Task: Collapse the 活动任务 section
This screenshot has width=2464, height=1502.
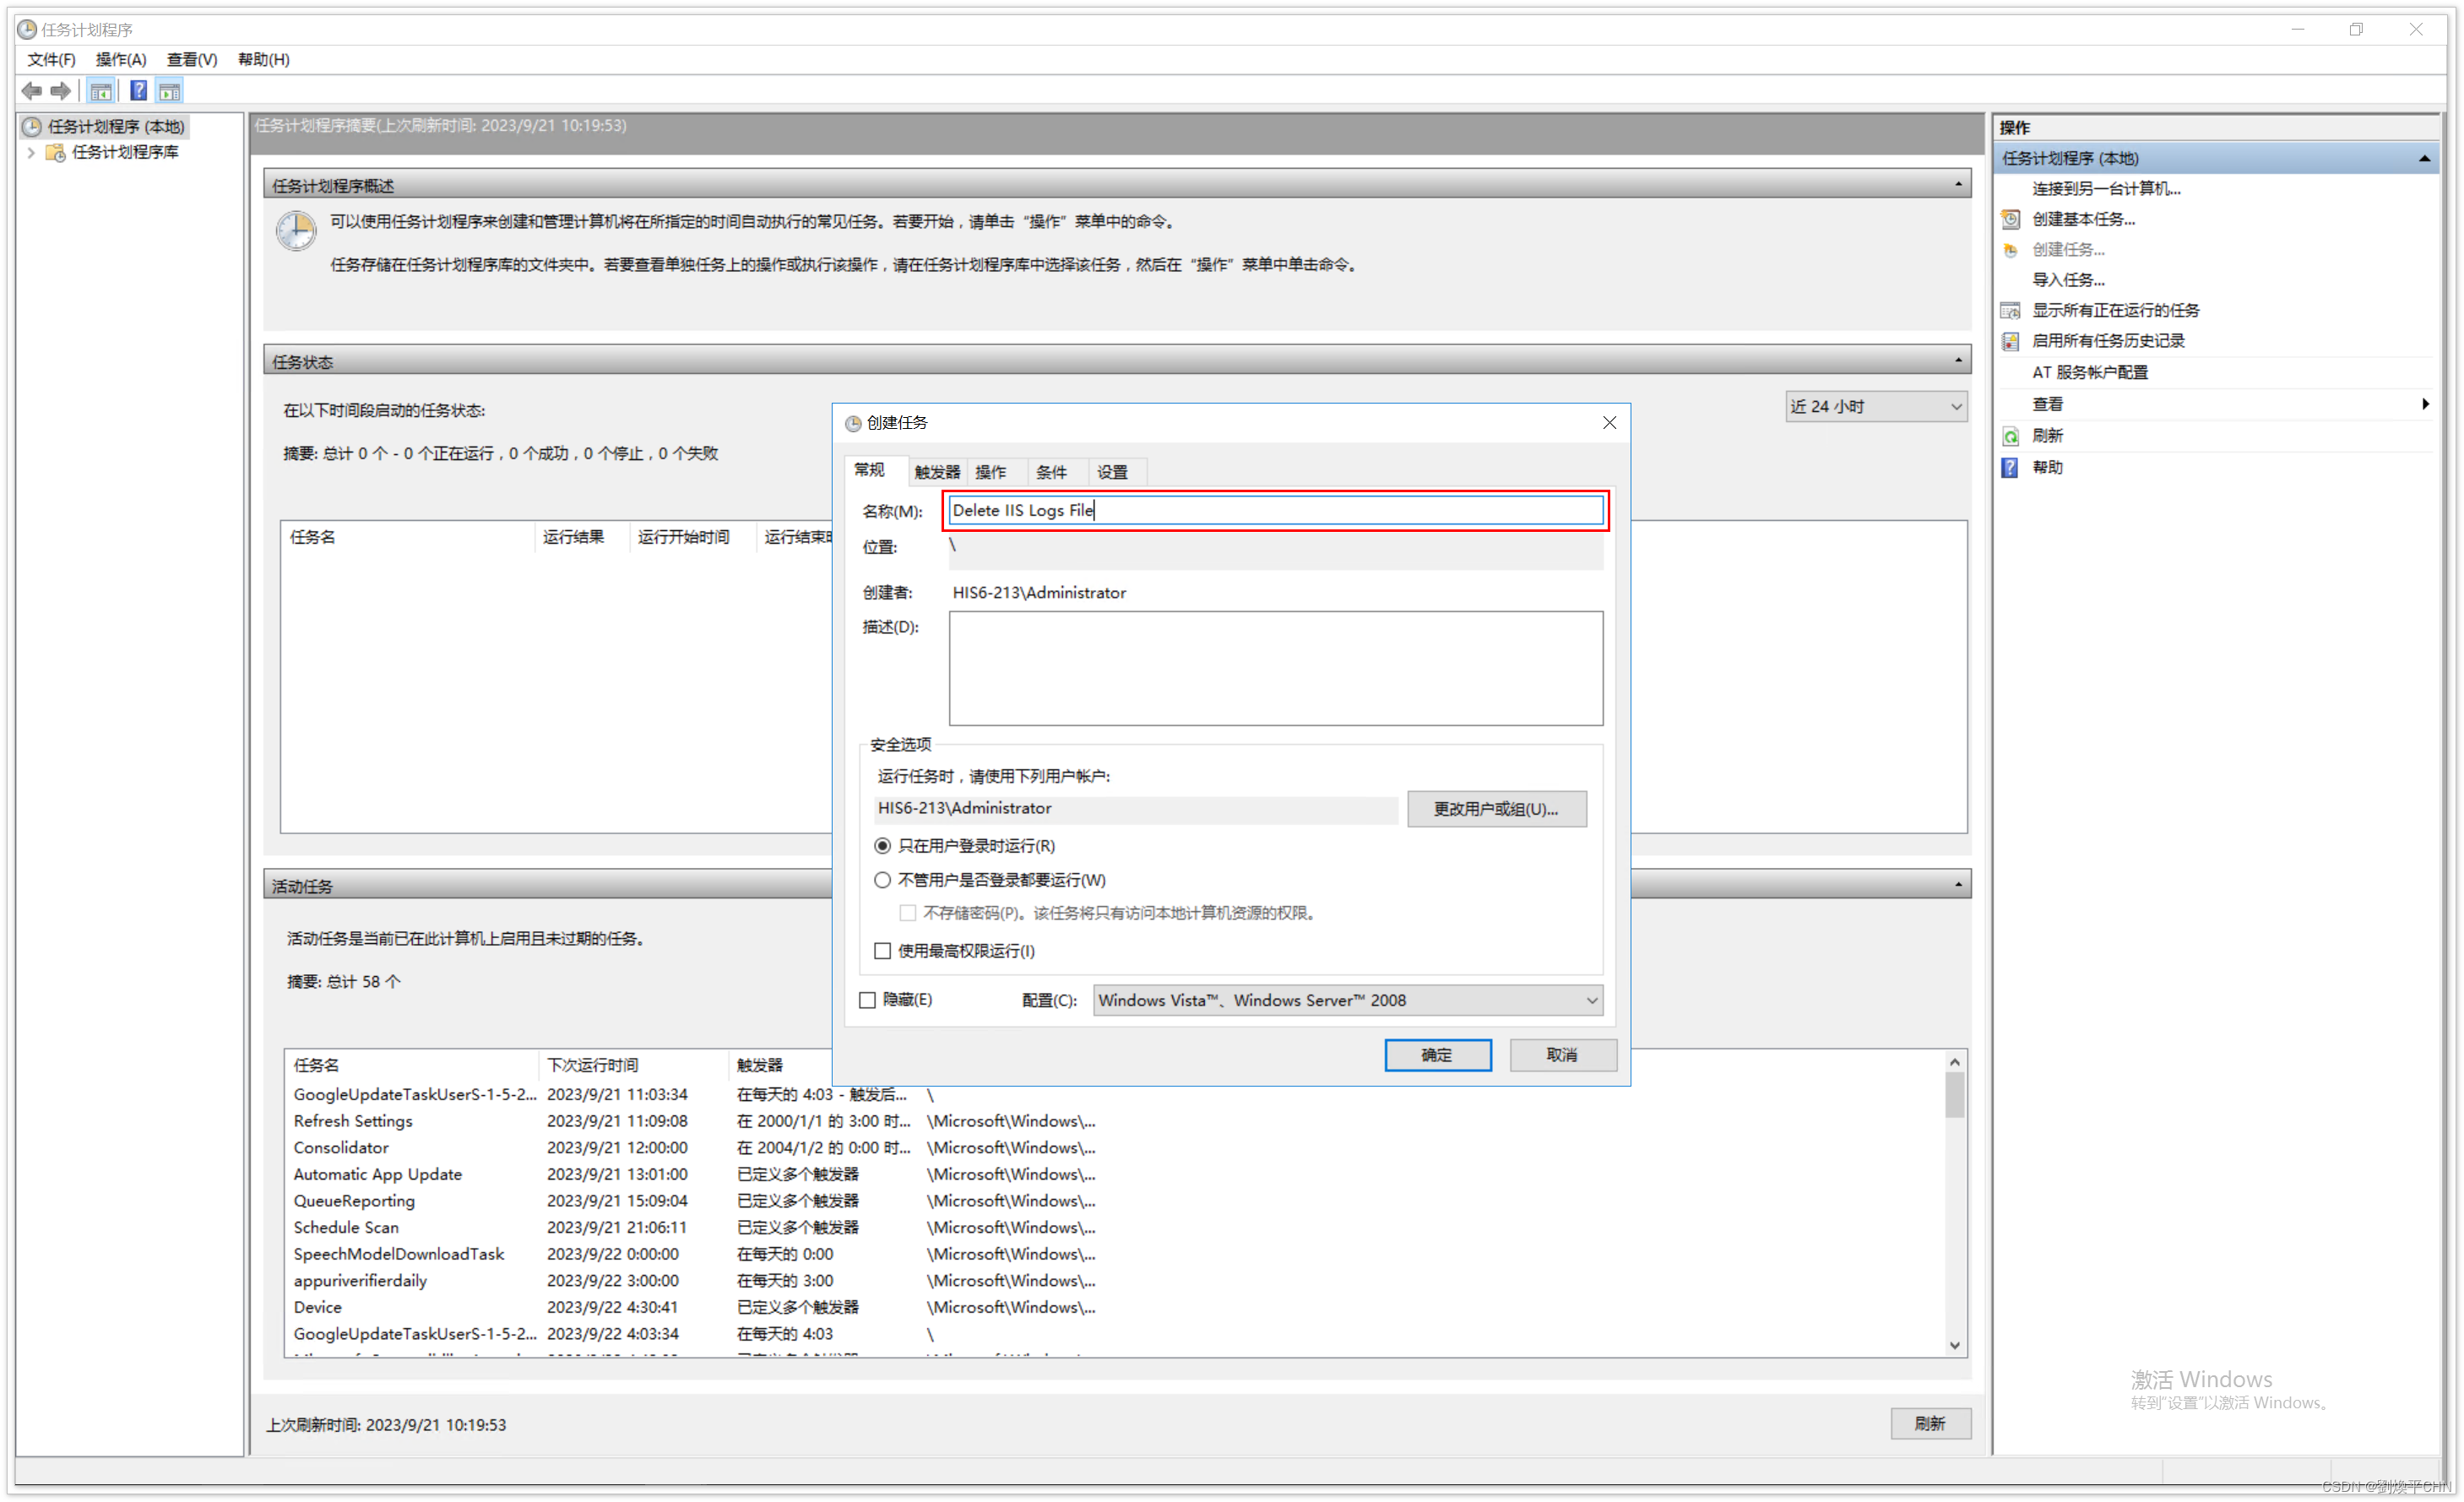Action: [1958, 885]
